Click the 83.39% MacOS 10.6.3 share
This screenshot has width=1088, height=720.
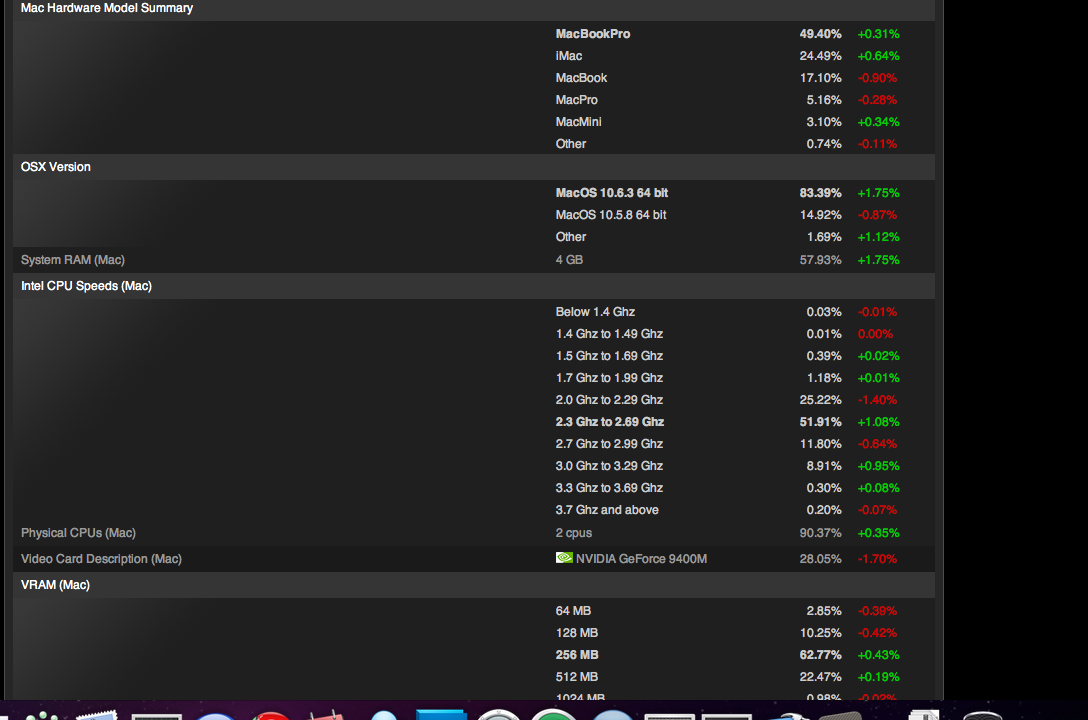point(820,193)
